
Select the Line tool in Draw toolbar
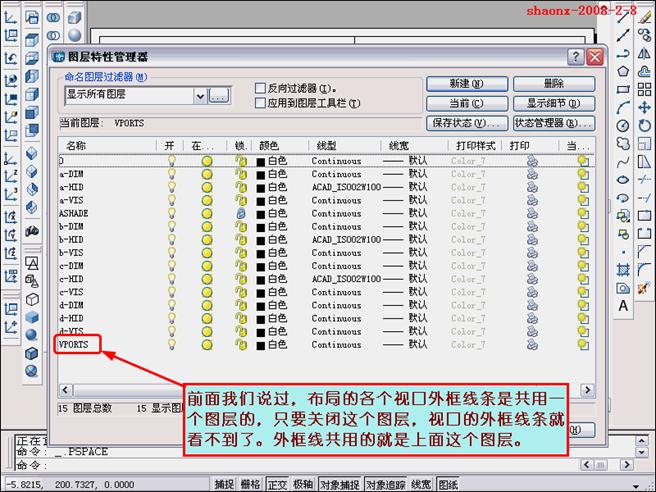coord(623,17)
